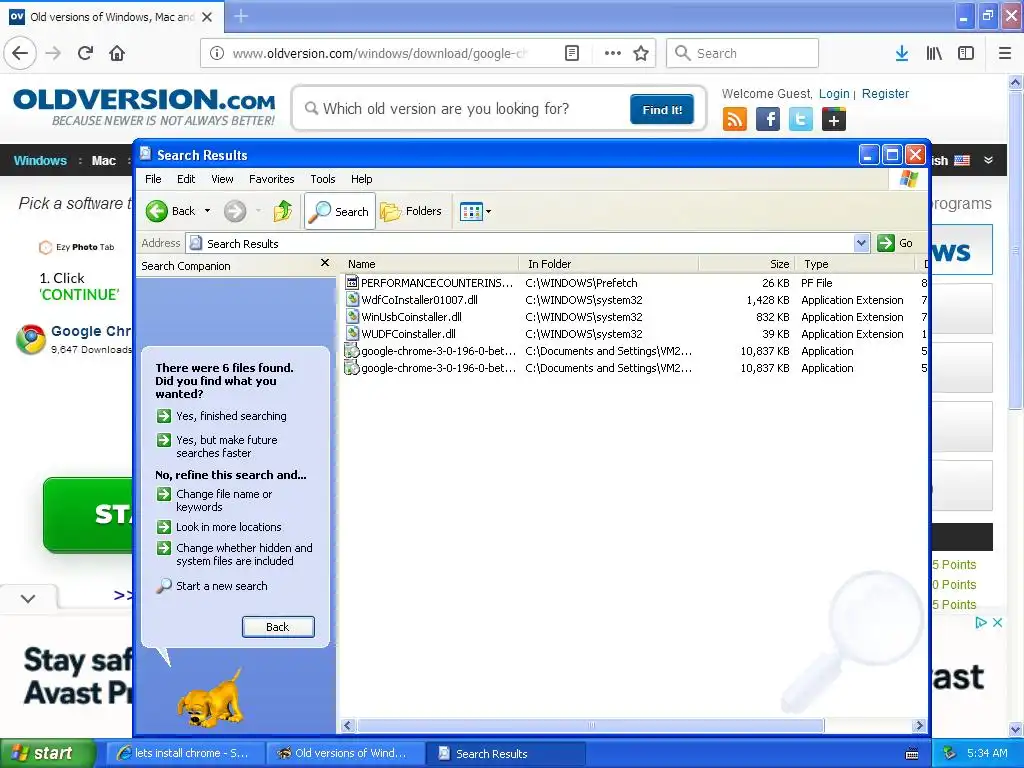The image size is (1024, 768).
Task: Open Firefox library icon
Action: click(934, 53)
